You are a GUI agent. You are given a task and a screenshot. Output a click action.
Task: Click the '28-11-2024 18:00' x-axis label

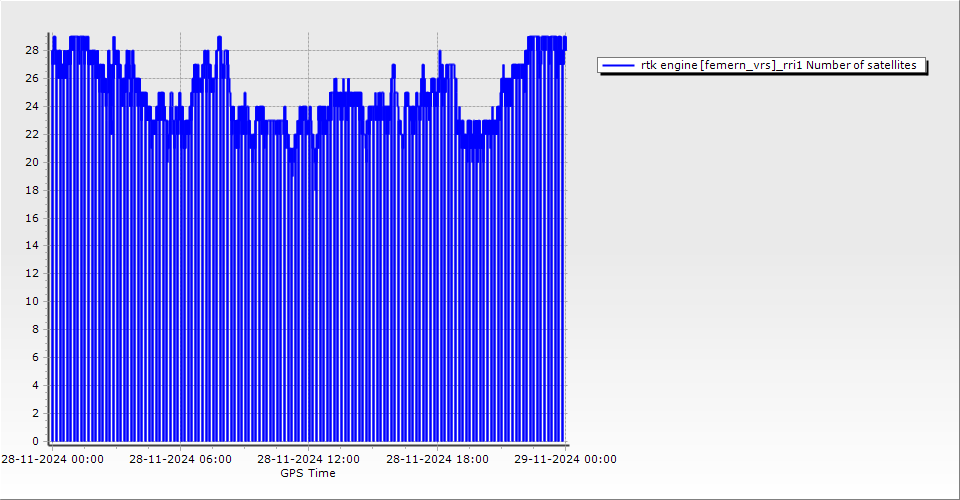click(x=437, y=460)
